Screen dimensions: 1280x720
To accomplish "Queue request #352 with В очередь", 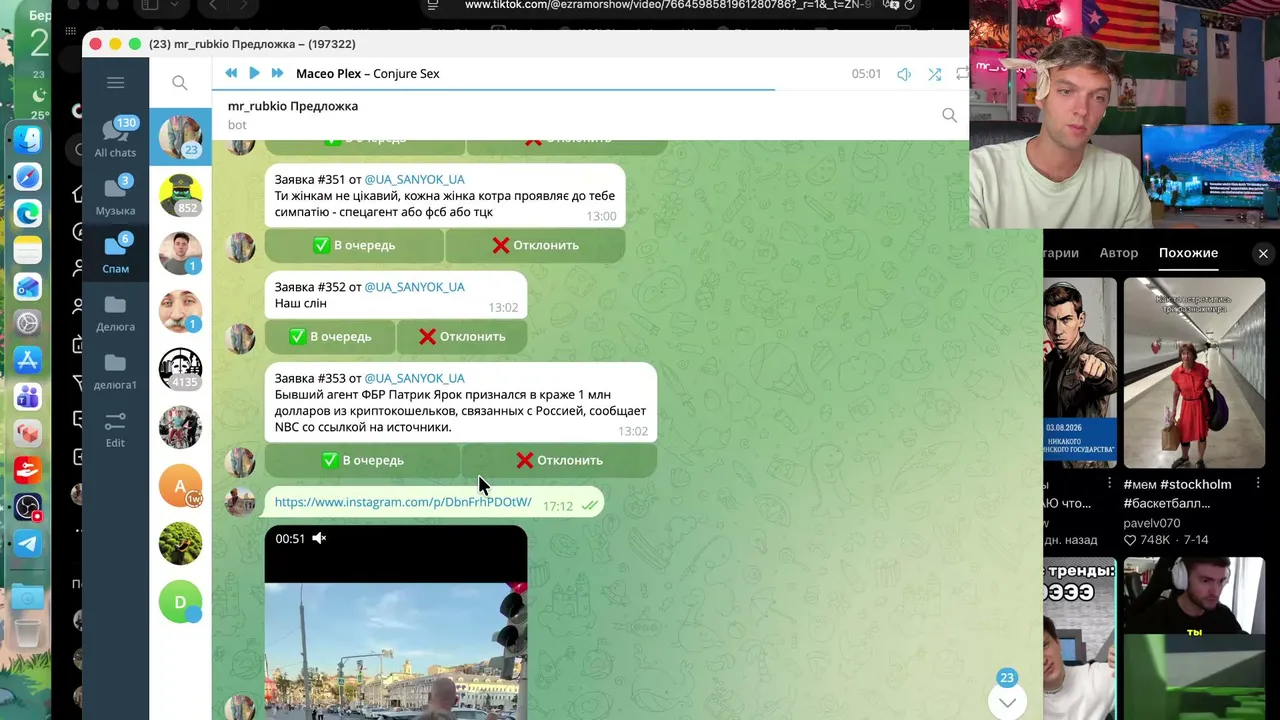I will point(329,336).
